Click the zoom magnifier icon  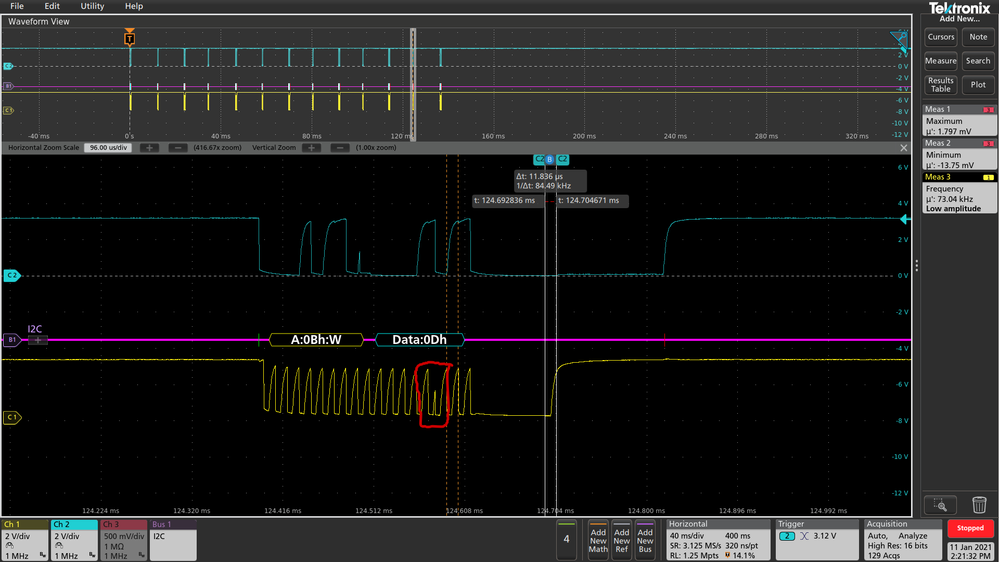940,506
